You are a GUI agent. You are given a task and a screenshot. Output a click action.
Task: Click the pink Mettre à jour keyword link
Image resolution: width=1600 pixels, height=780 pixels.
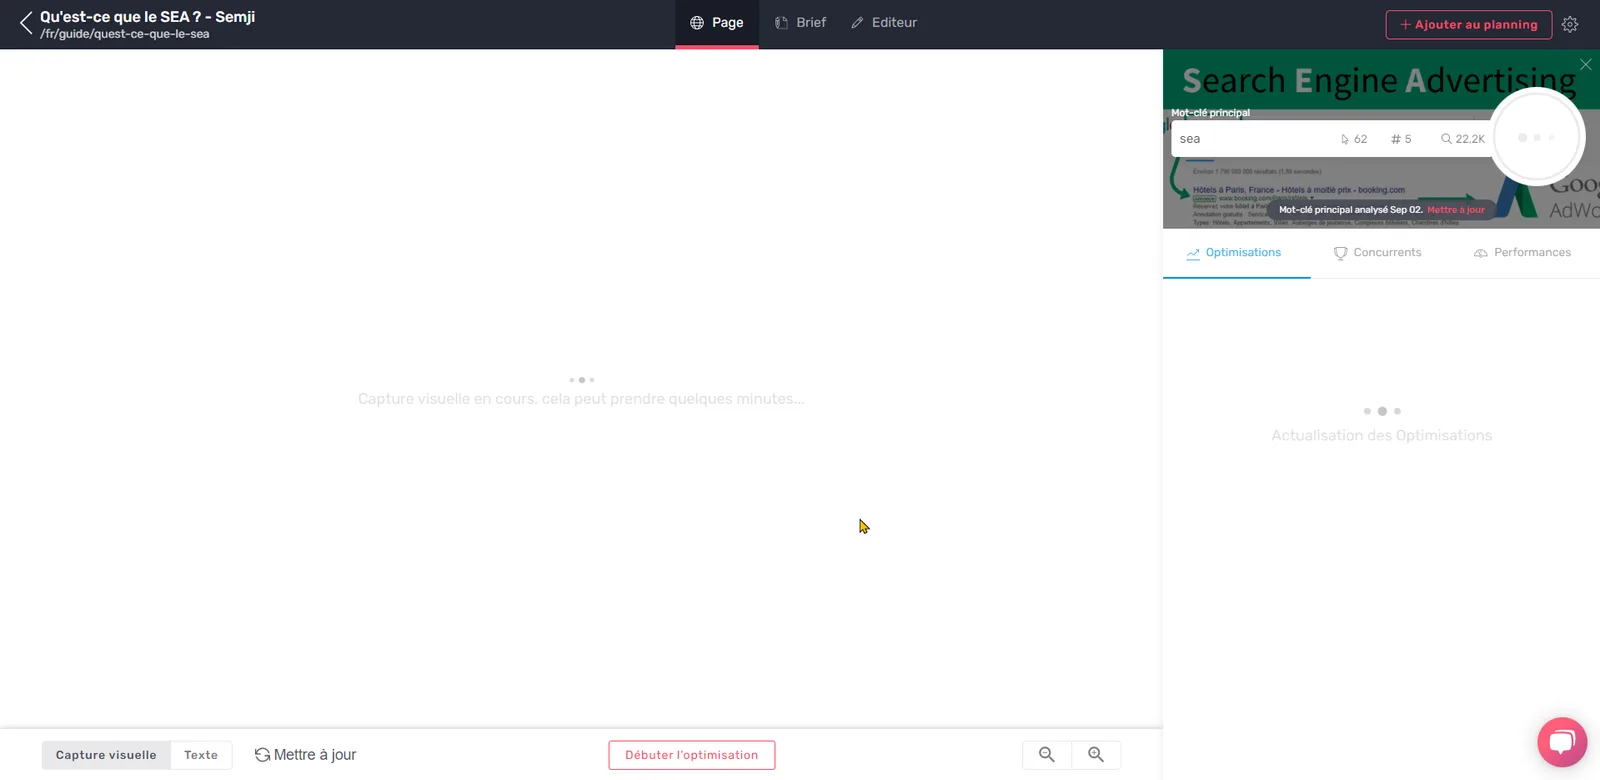pyautogui.click(x=1456, y=210)
